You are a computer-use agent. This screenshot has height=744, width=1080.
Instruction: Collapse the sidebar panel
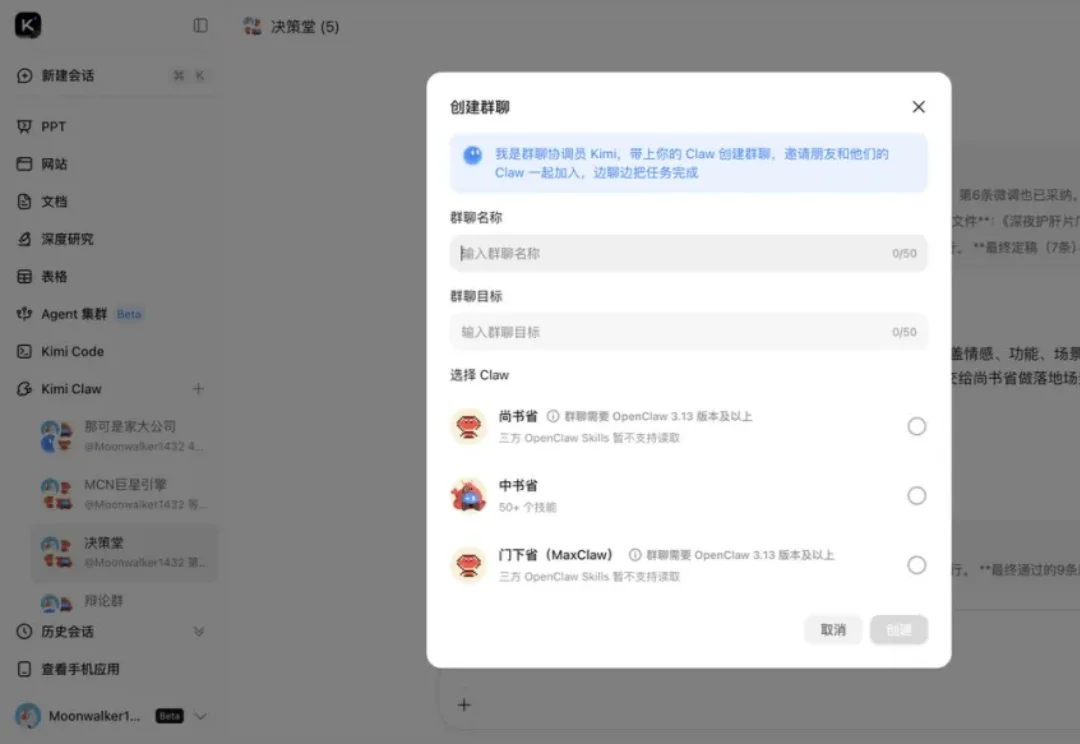pos(199,25)
